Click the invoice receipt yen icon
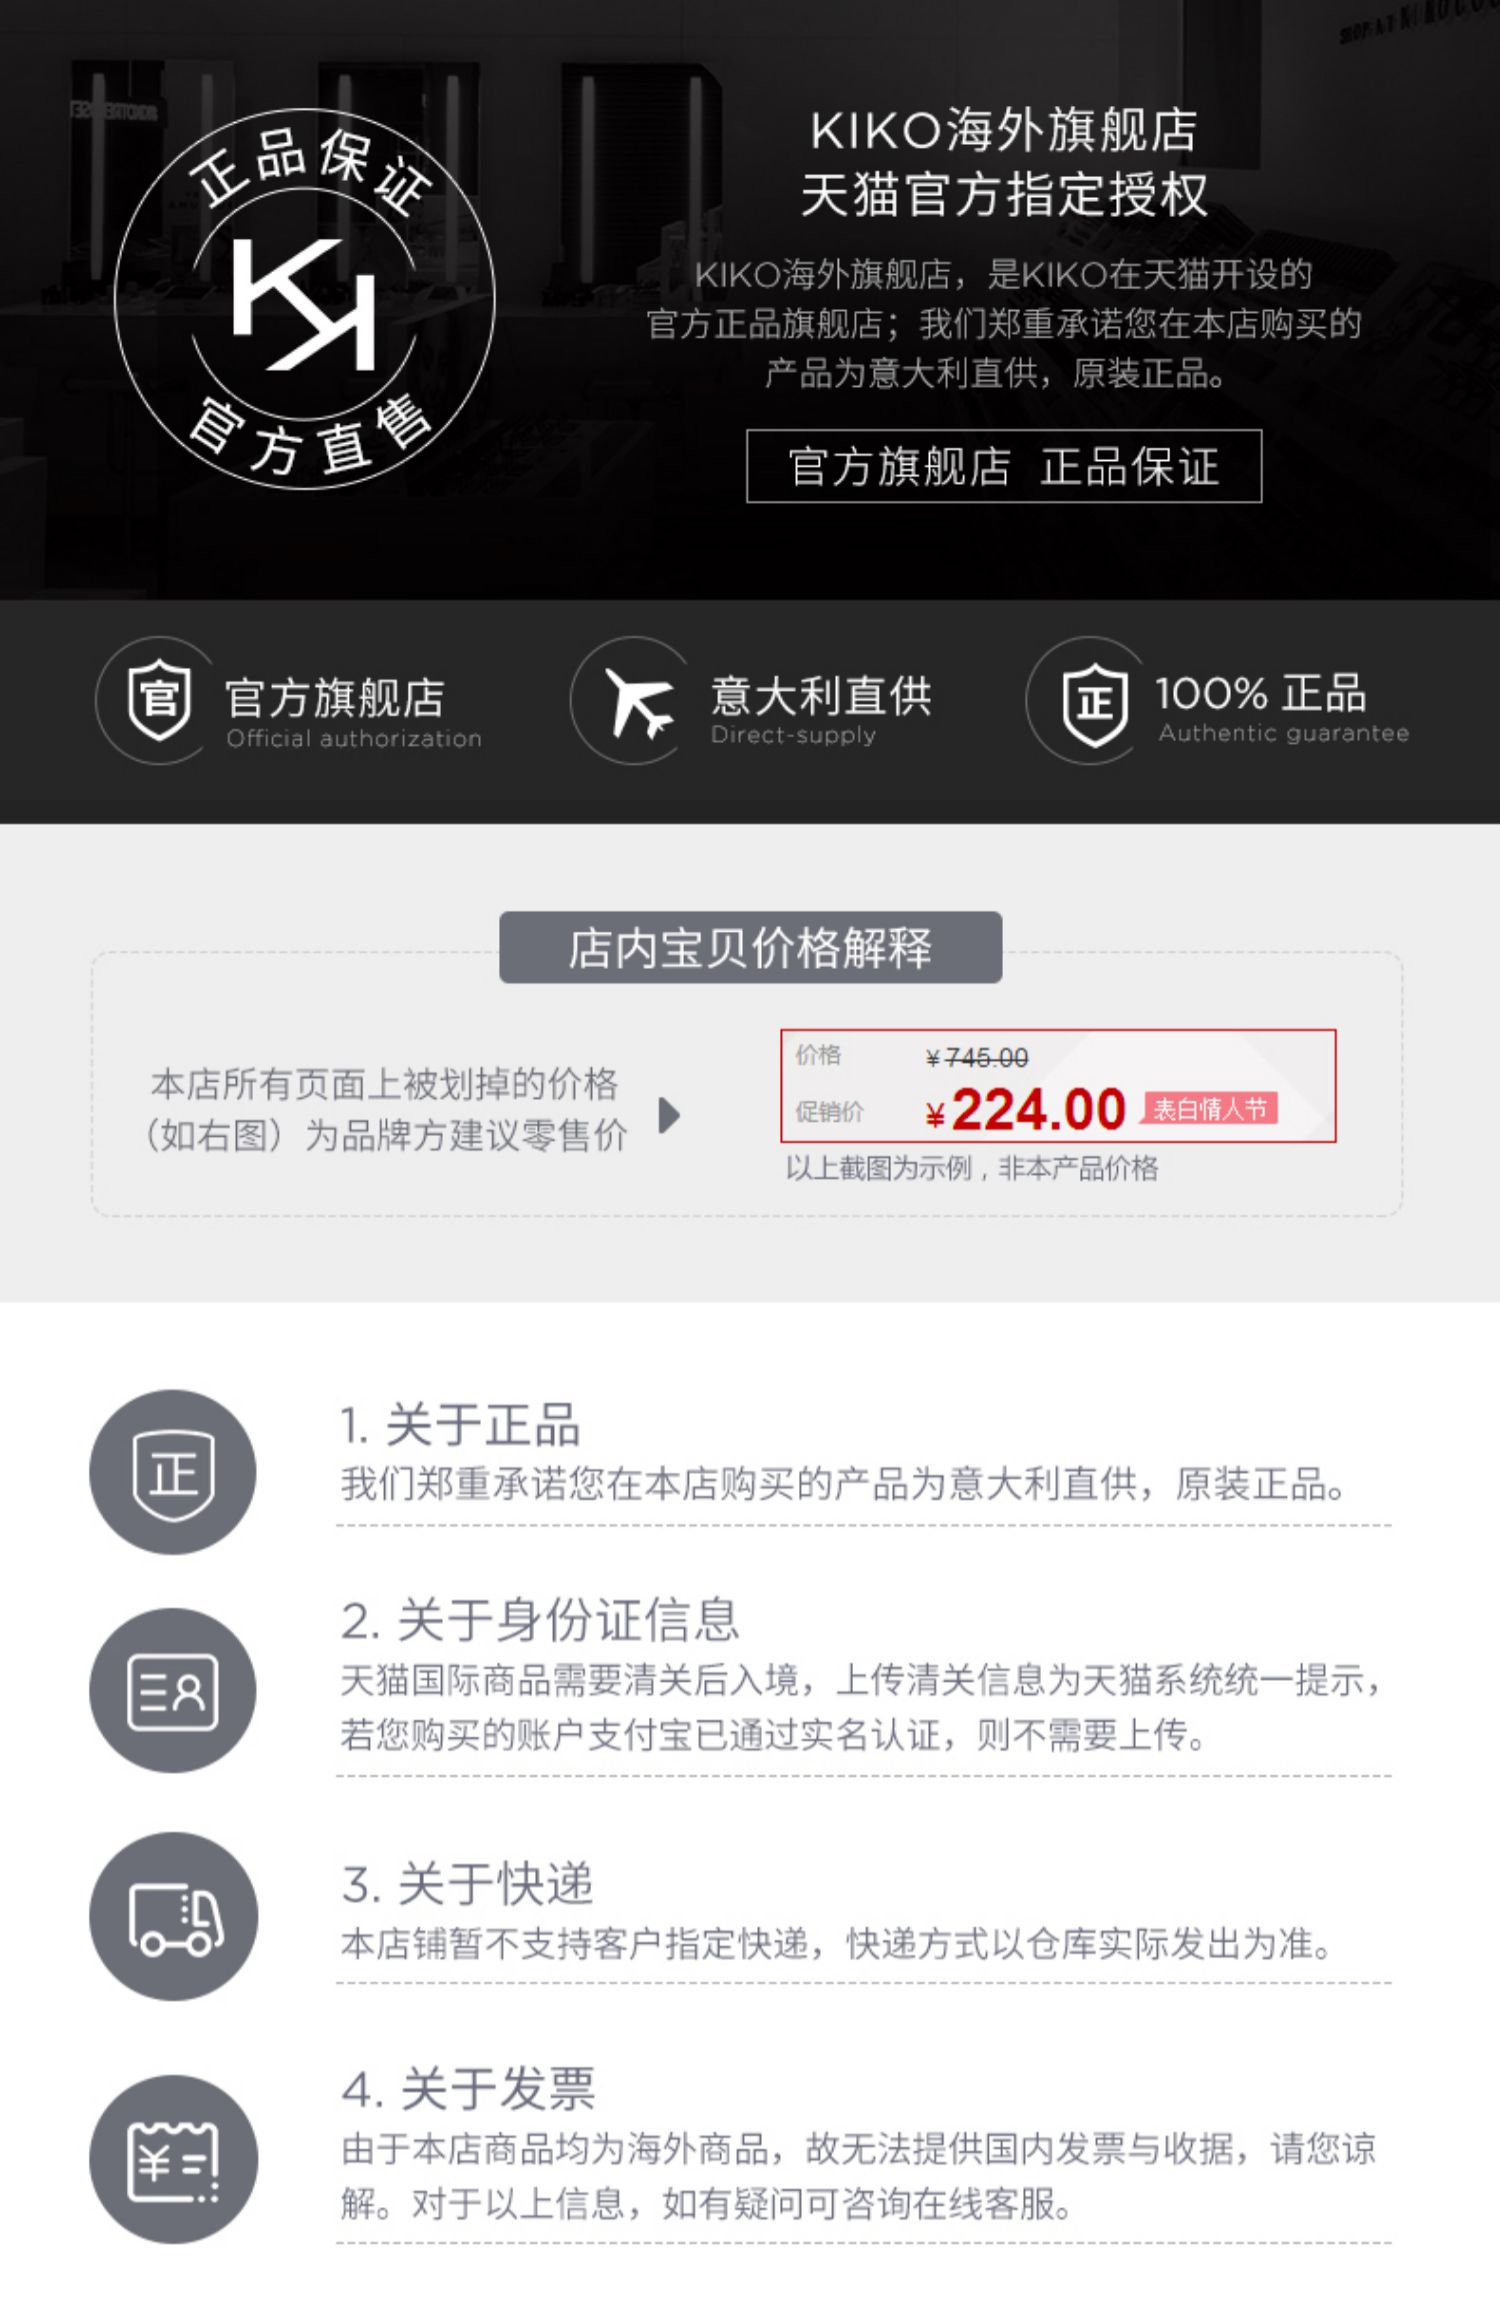The height and width of the screenshot is (2322, 1500). pyautogui.click(x=173, y=2159)
